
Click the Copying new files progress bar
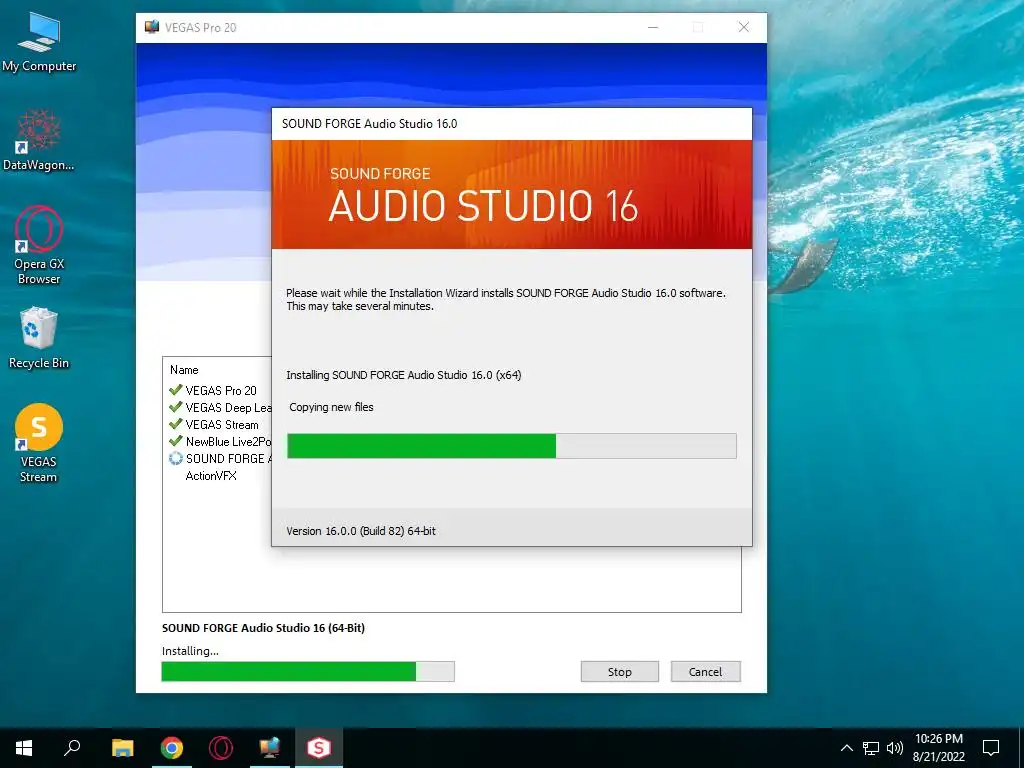click(512, 445)
